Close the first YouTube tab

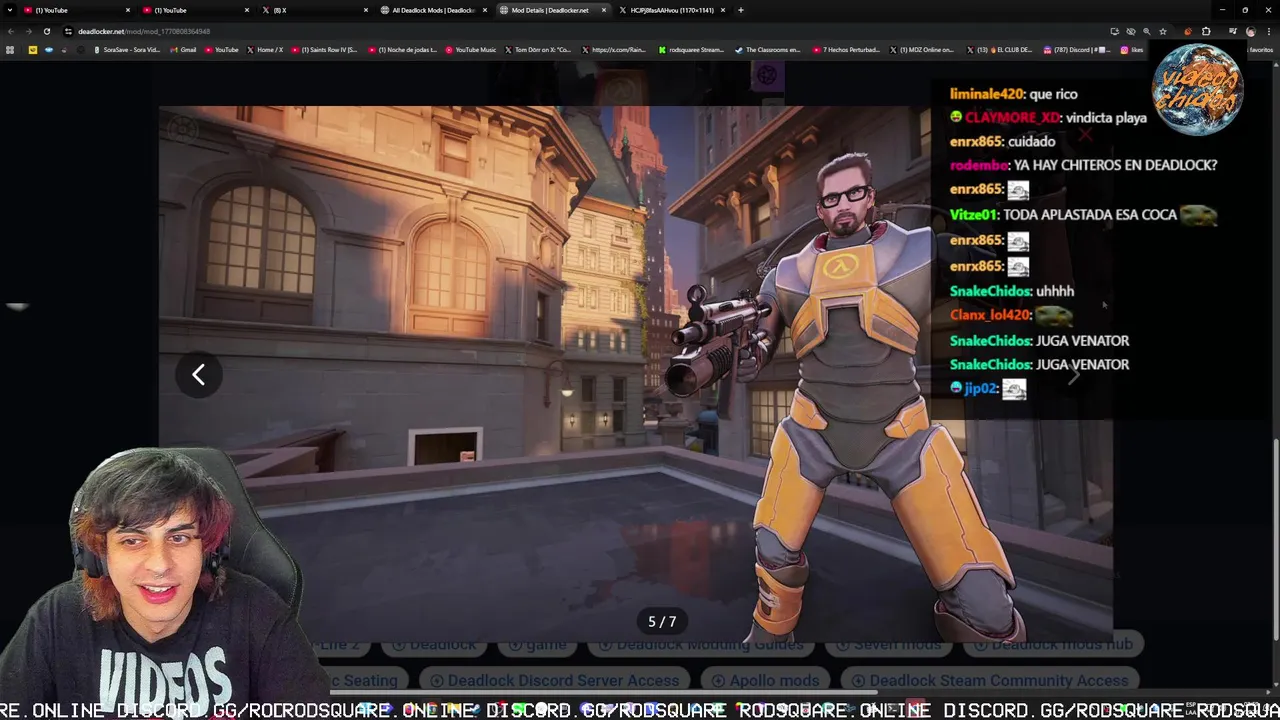coord(128,10)
